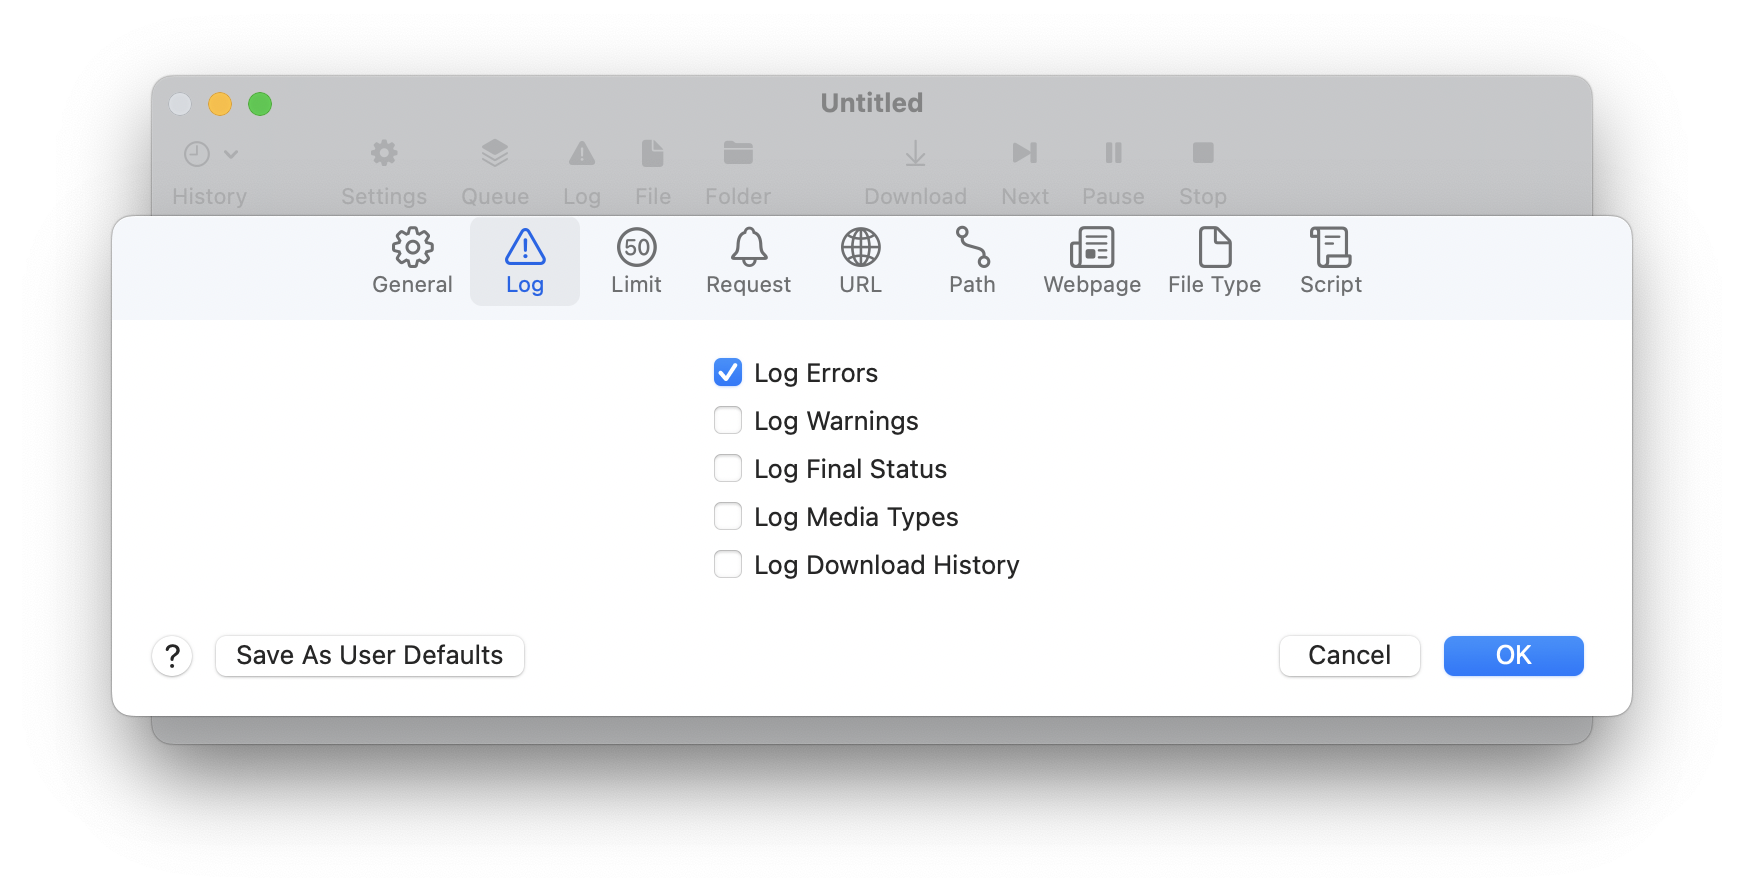
Task: Turn on Log Media Types
Action: (728, 516)
